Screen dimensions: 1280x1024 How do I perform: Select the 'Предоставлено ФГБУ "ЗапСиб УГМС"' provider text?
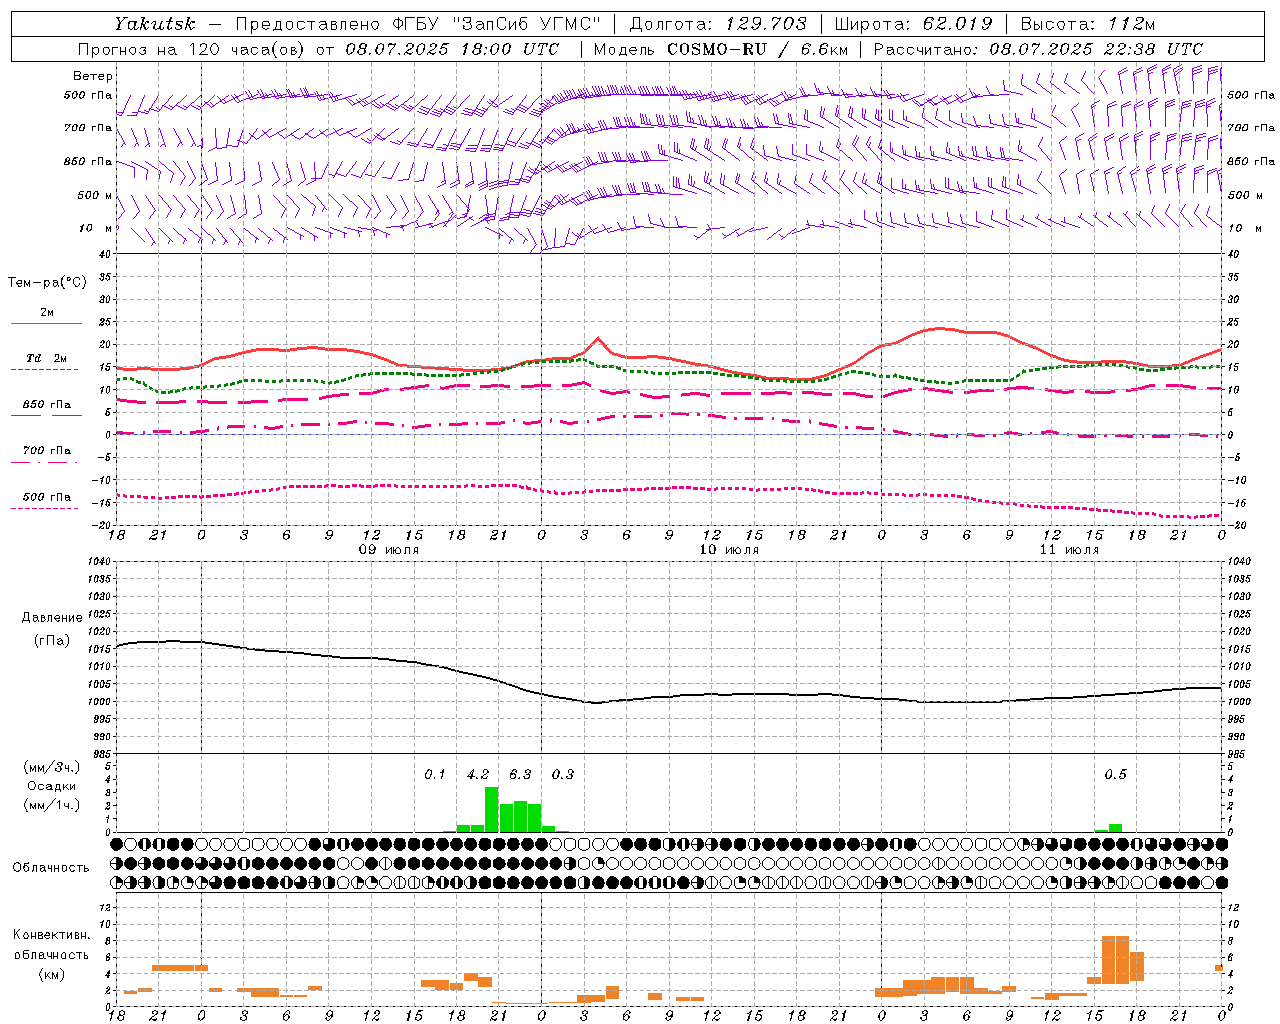coord(416,24)
